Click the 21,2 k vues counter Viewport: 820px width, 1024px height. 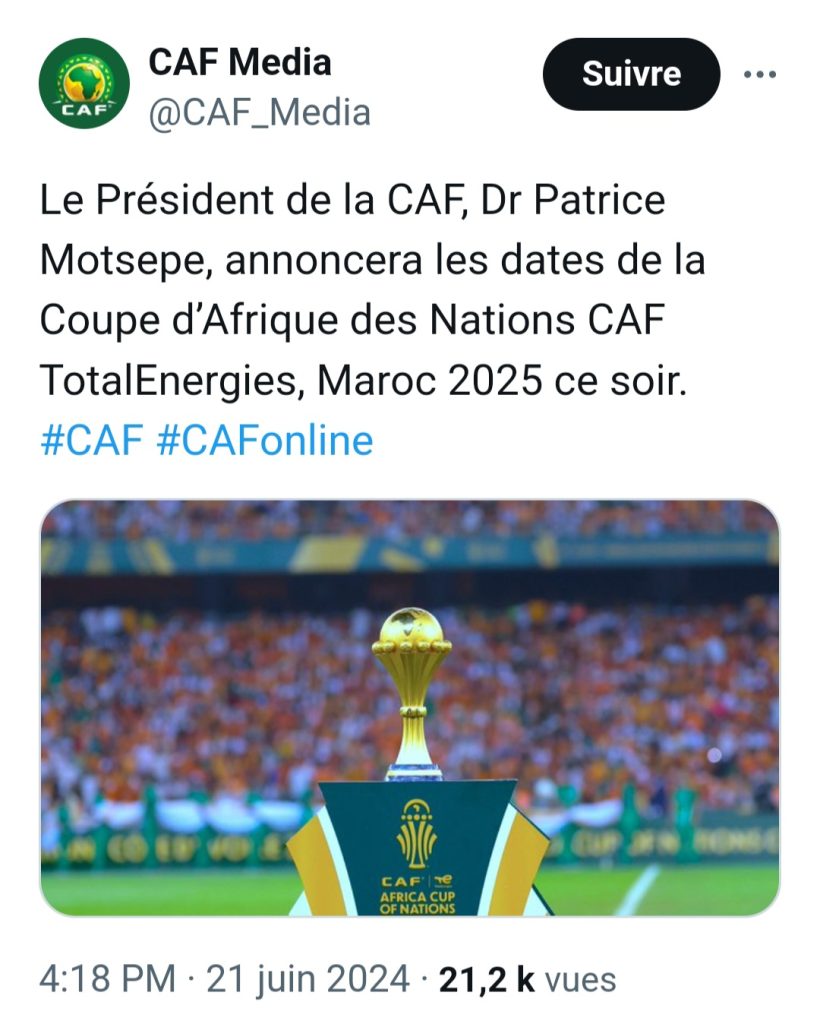coord(528,979)
